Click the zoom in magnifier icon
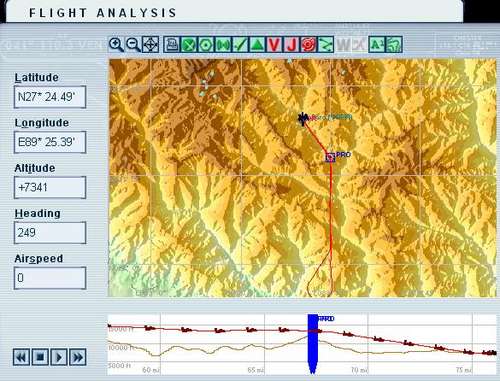Image resolution: width=500 pixels, height=381 pixels. pos(116,44)
